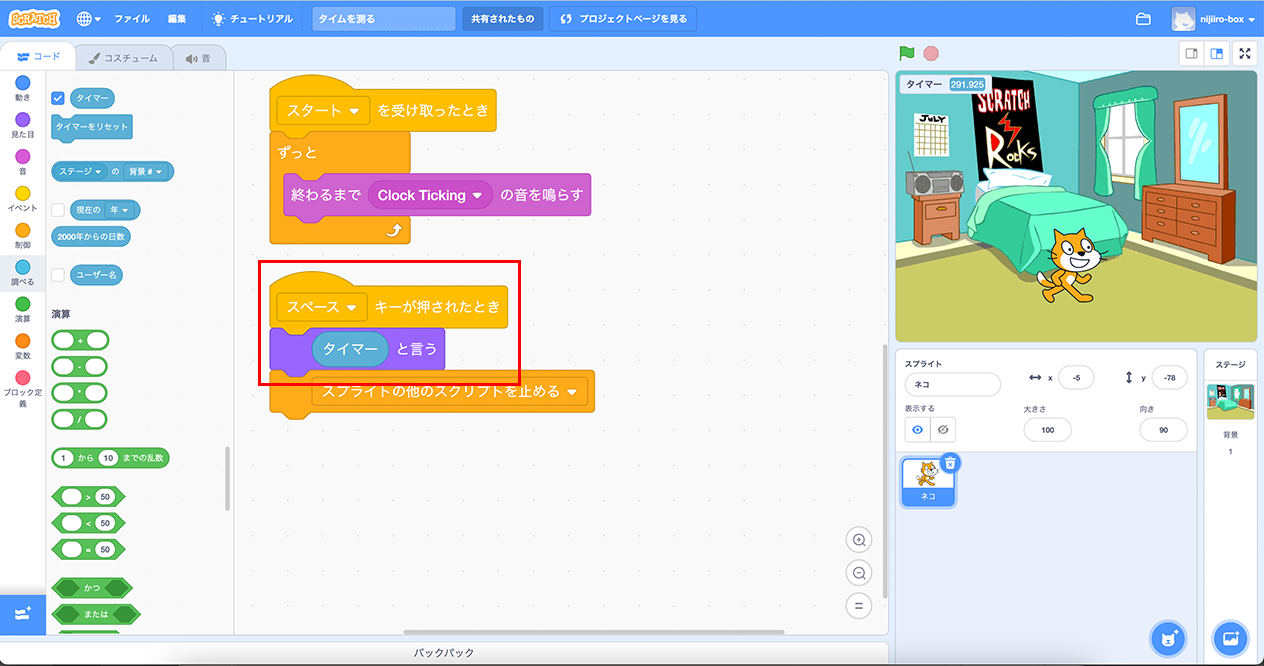Expand the language globe menu
The image size is (1264, 666).
[88, 19]
